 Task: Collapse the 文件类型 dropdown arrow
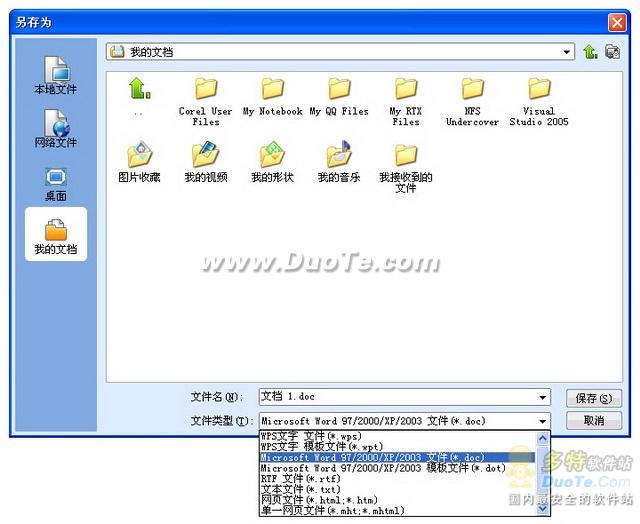pyautogui.click(x=543, y=422)
